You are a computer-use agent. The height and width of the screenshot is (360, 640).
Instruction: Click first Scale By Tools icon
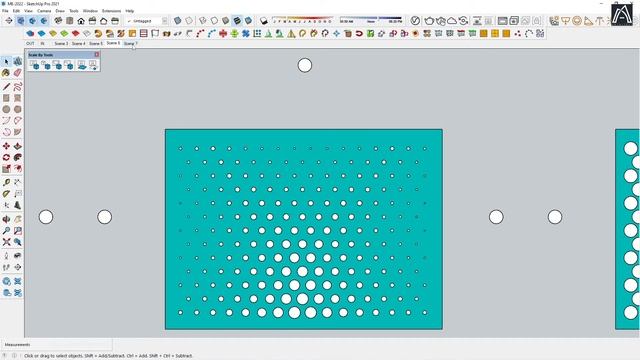(x=34, y=65)
